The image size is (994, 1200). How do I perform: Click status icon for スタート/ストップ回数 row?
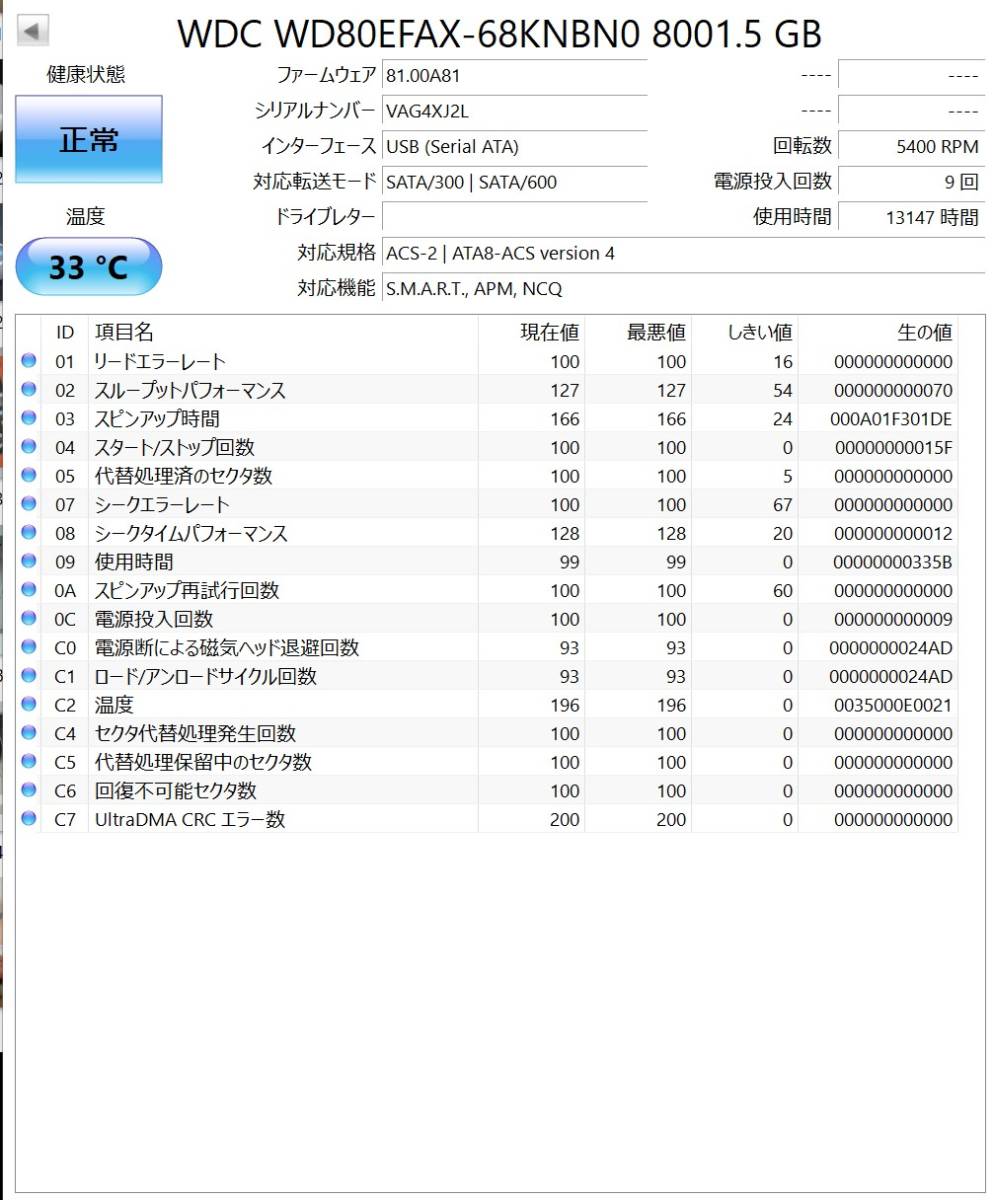[x=28, y=446]
